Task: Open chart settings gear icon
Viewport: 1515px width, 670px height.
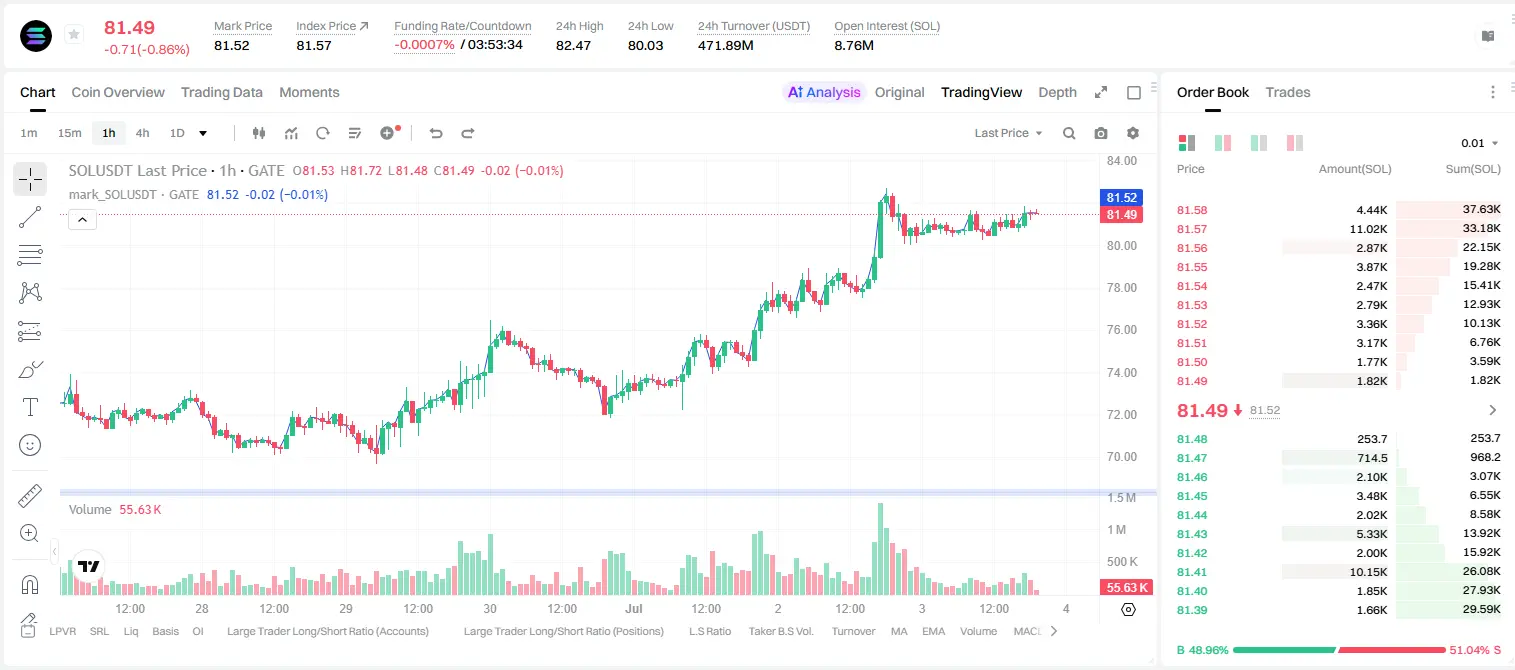Action: click(x=1133, y=133)
